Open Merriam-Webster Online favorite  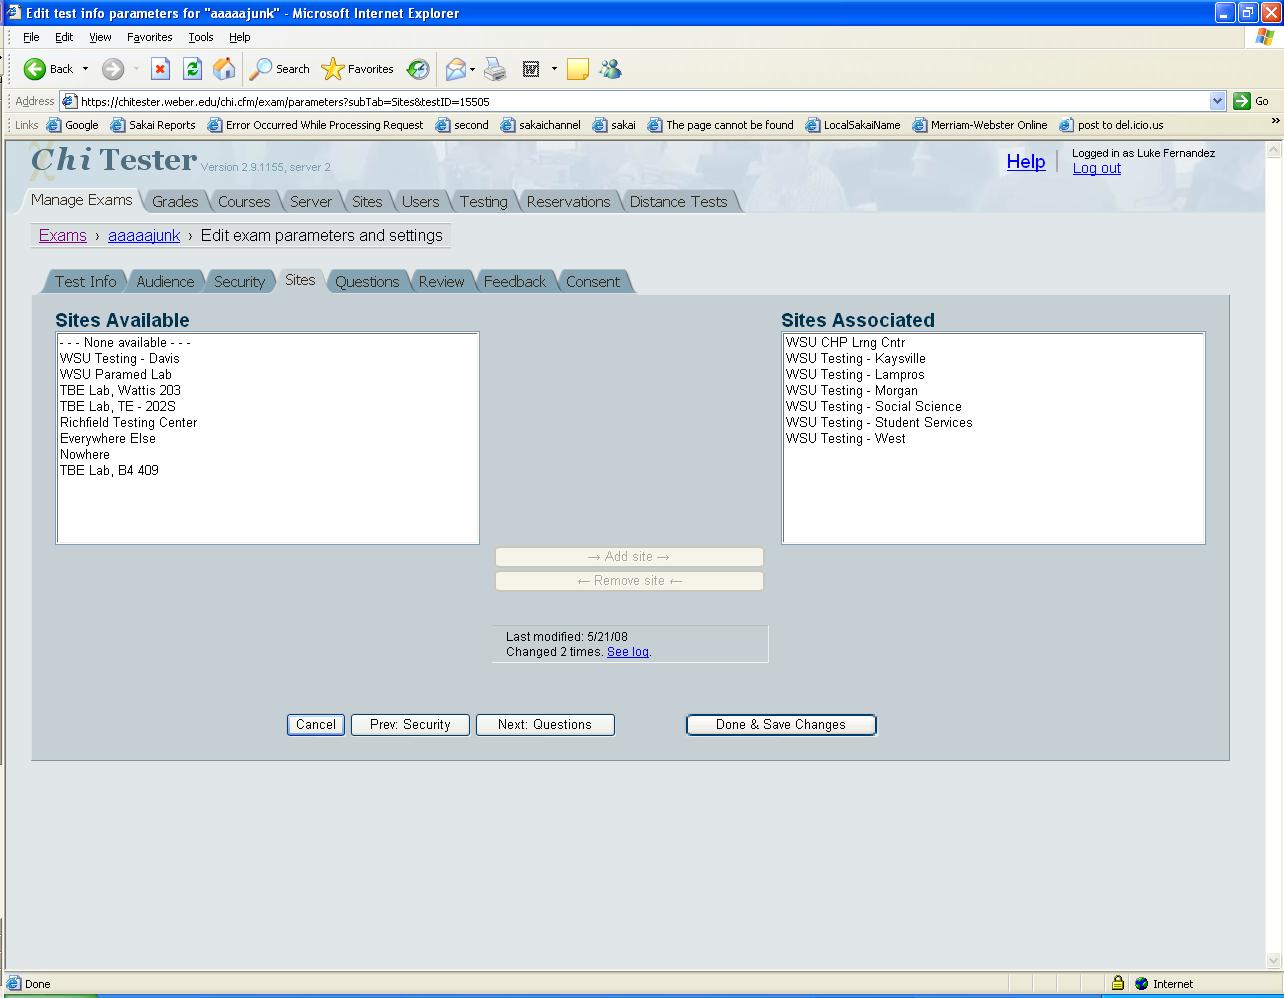pyautogui.click(x=980, y=125)
